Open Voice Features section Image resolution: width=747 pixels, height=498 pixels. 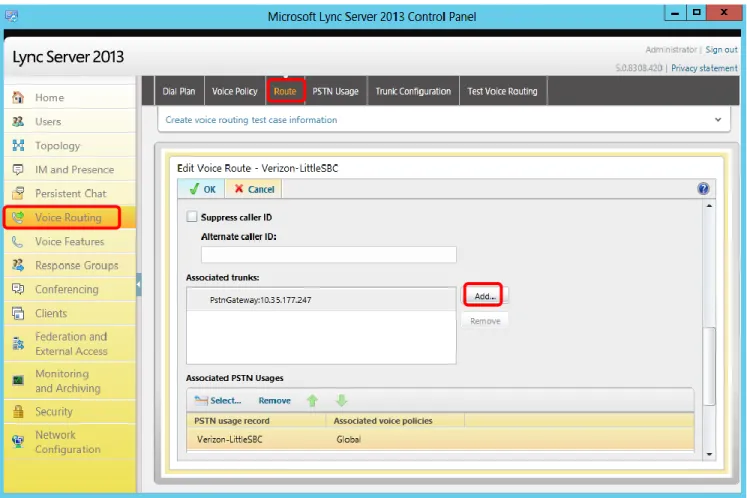click(70, 242)
